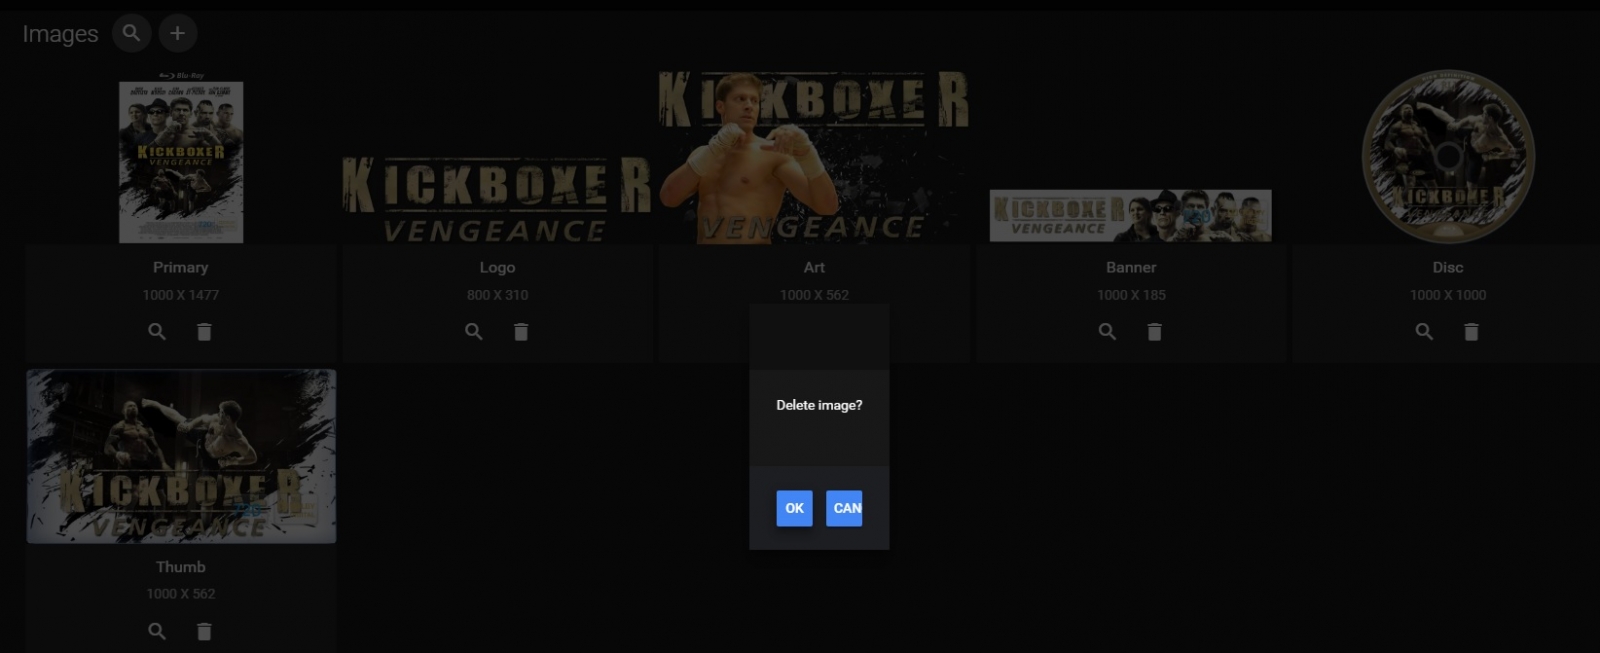Screen dimensions: 1600x653
Task: Open the Thumb image thumbnail
Action: point(181,456)
